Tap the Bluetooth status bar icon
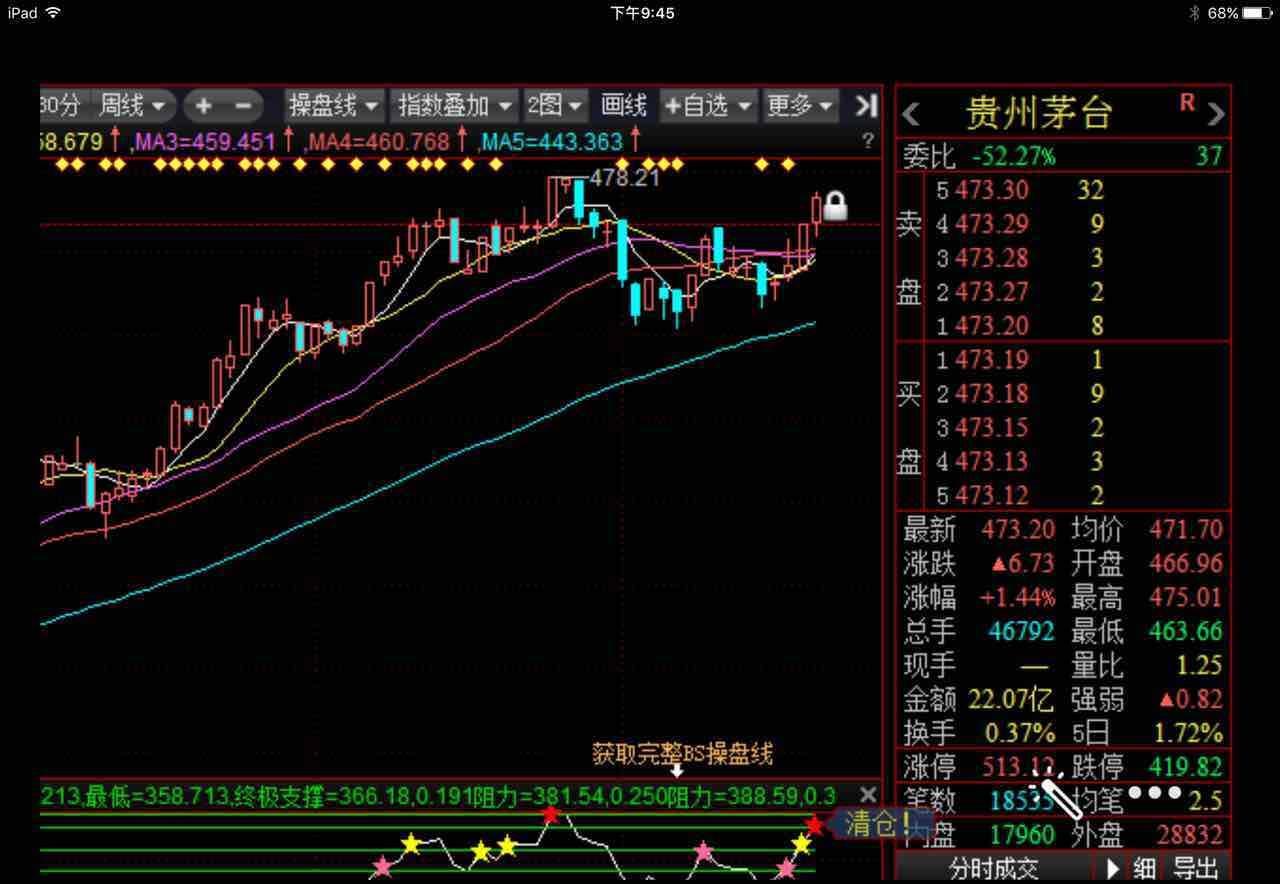The image size is (1280, 884). [1194, 13]
